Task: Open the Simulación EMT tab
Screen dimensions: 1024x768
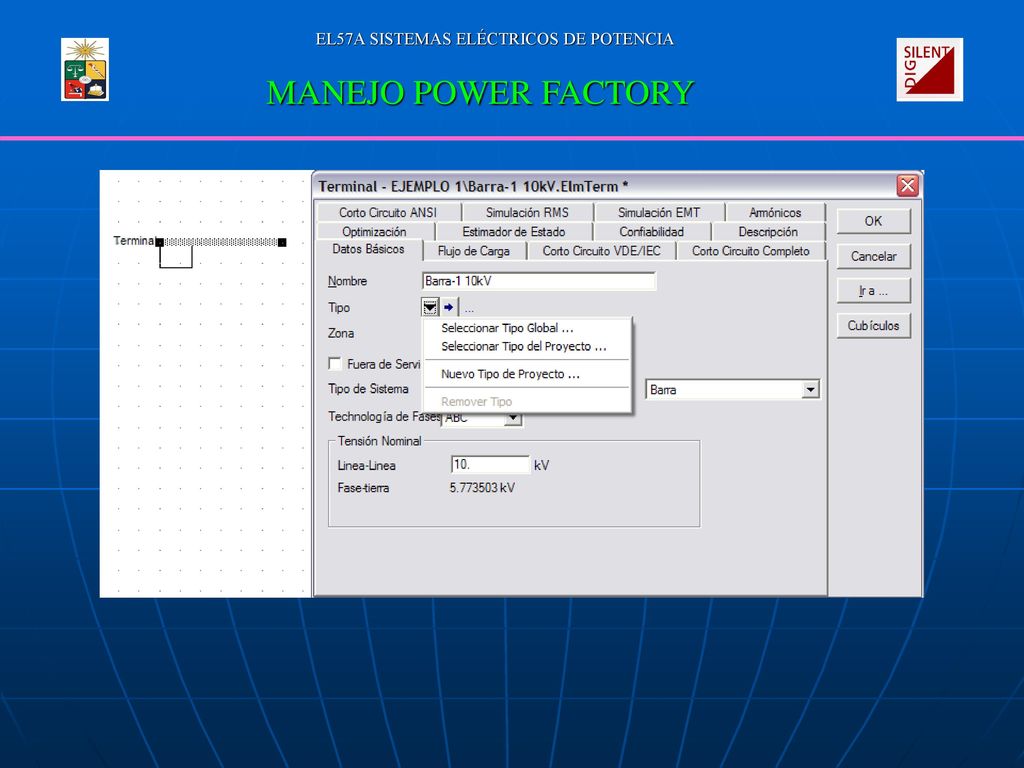Action: pyautogui.click(x=659, y=212)
